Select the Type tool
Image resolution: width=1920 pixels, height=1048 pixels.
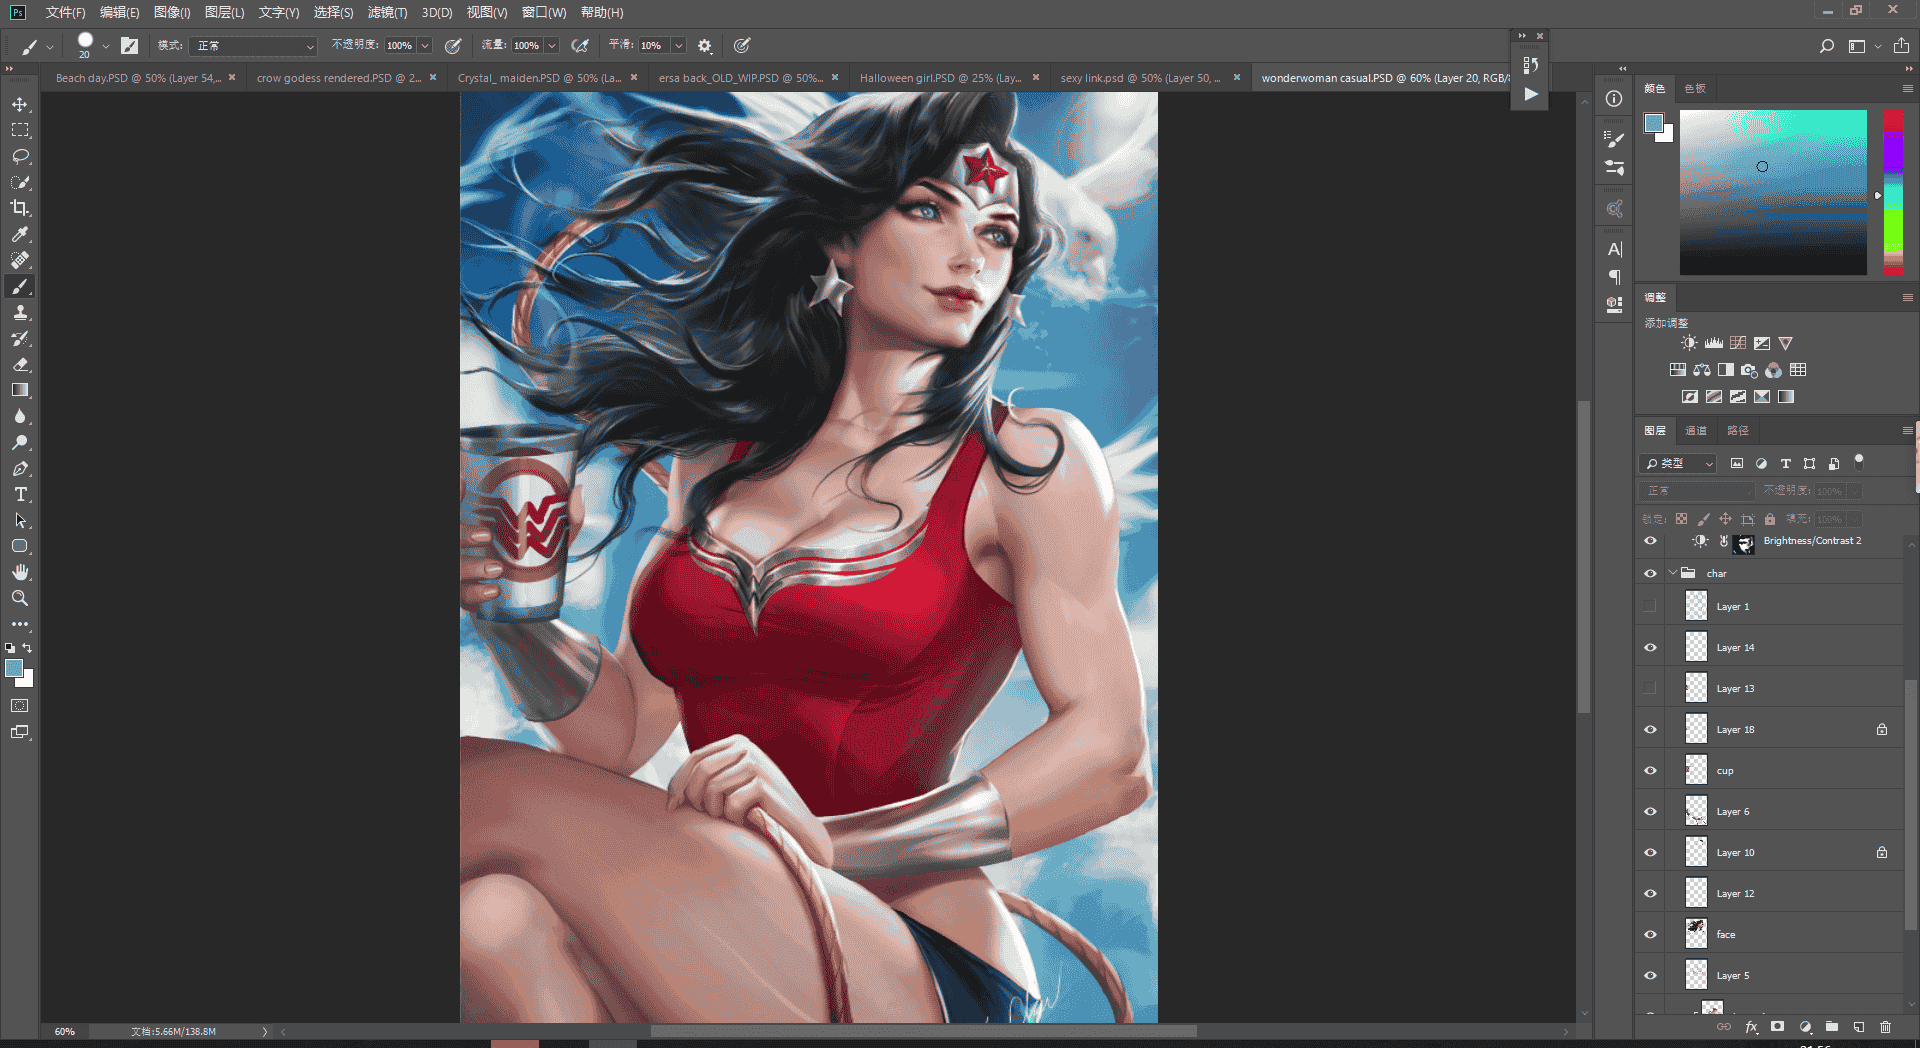coord(20,494)
